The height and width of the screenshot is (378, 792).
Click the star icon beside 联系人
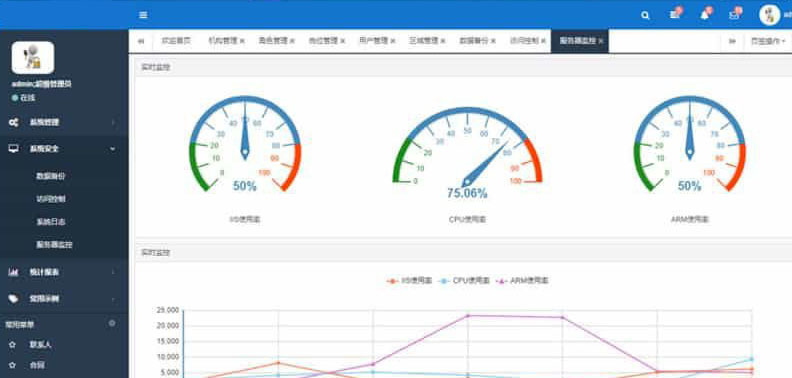coord(13,345)
